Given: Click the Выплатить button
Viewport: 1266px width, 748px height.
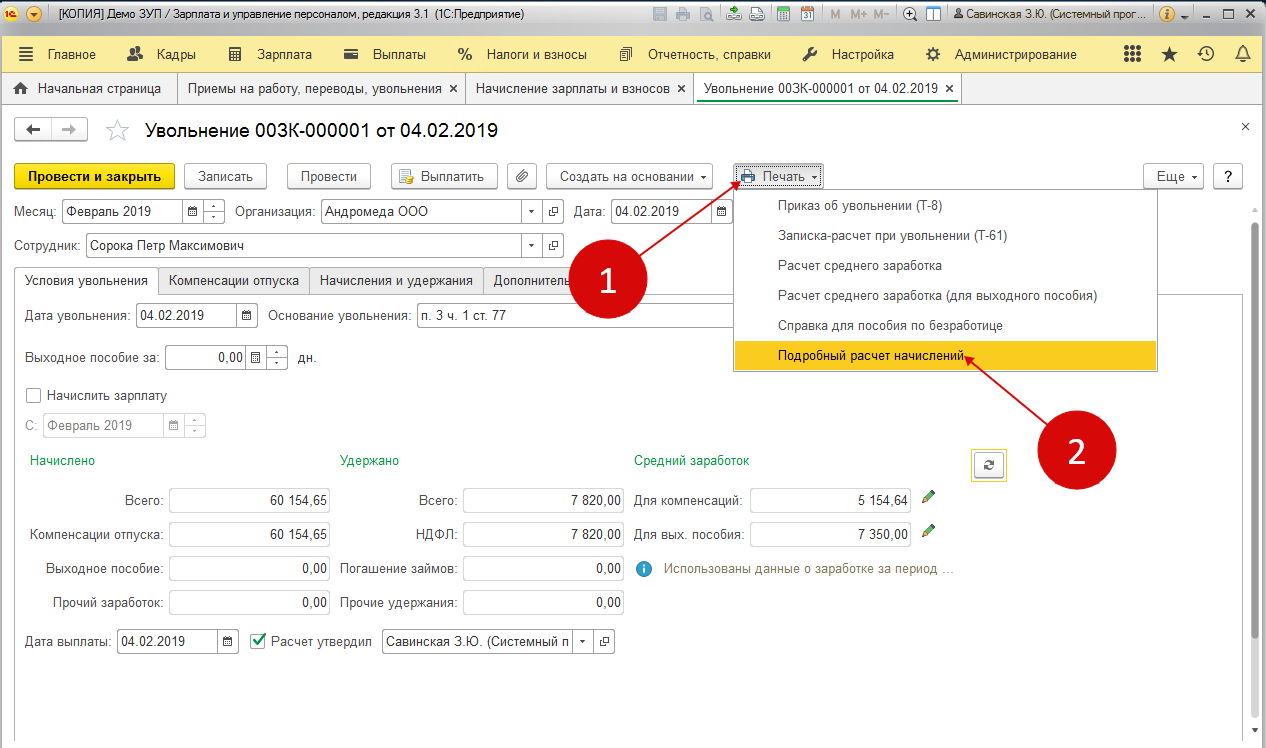Looking at the screenshot, I should [444, 176].
